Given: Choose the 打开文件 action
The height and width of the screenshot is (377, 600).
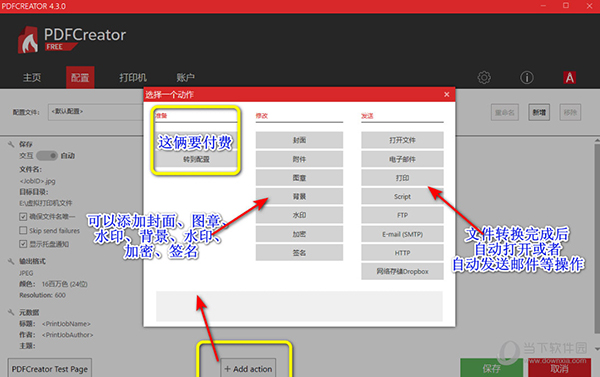Looking at the screenshot, I should pyautogui.click(x=402, y=140).
